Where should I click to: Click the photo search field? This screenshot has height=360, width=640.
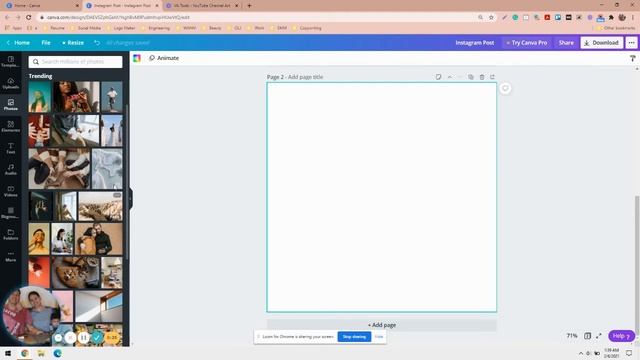point(76,62)
